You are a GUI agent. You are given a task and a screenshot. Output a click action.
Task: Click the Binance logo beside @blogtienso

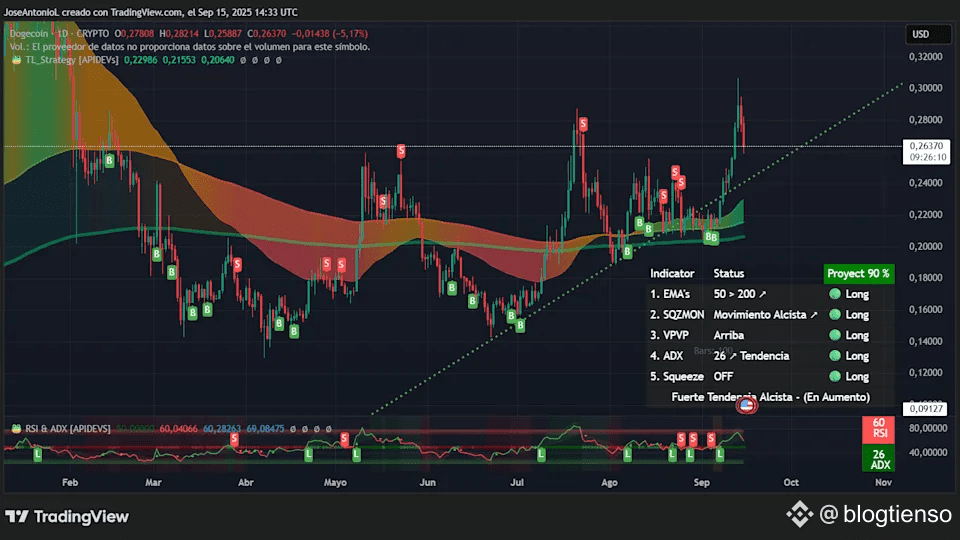[x=800, y=514]
